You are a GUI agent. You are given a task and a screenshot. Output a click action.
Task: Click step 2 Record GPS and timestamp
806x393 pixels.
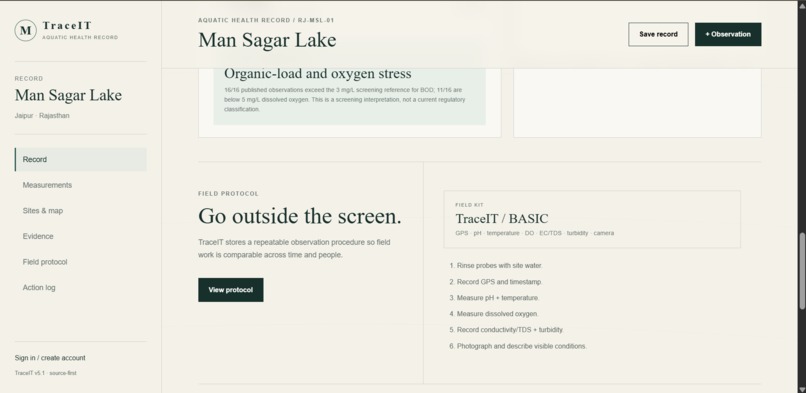pyautogui.click(x=496, y=282)
